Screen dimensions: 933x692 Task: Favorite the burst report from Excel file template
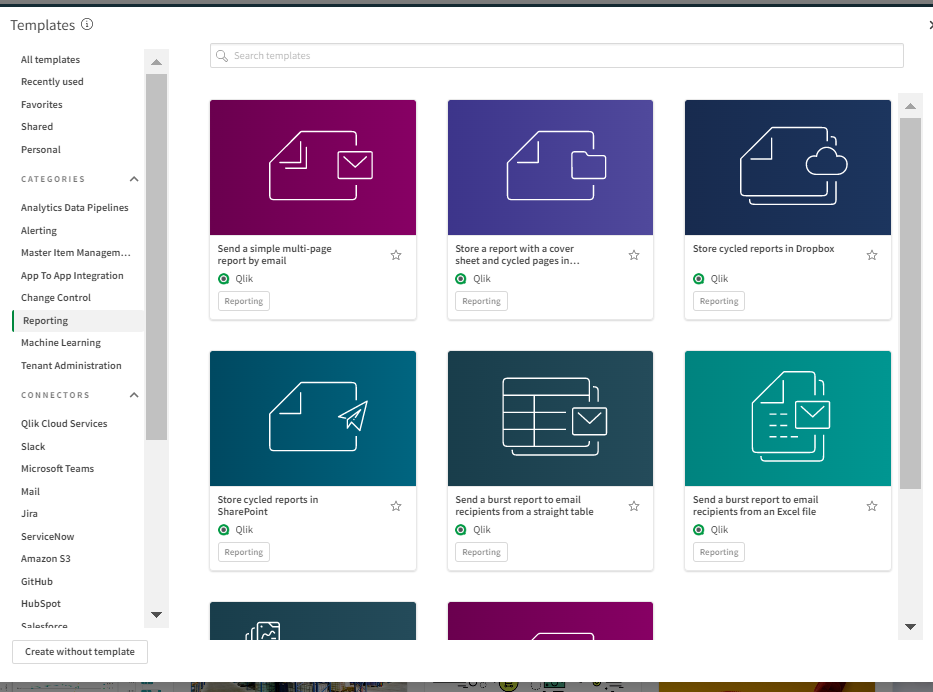click(872, 507)
